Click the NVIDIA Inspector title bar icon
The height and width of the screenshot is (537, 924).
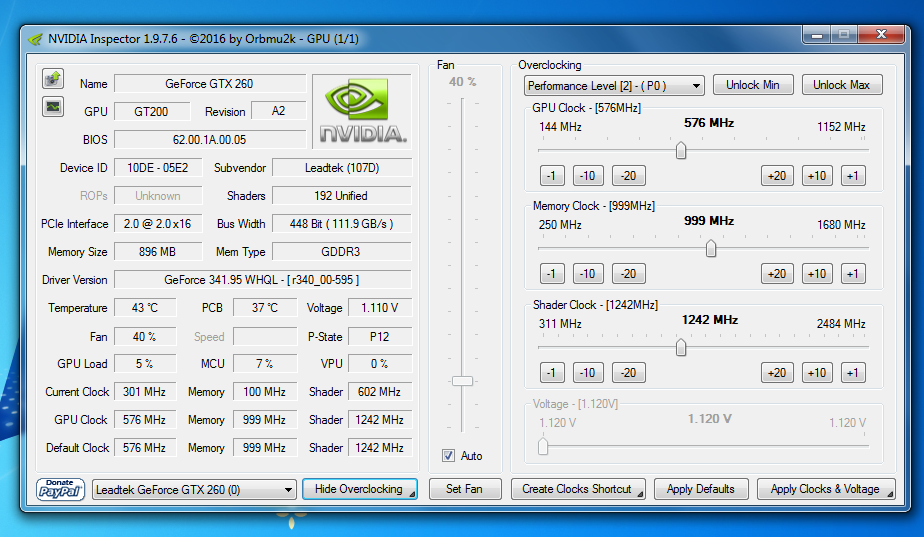(x=35, y=39)
